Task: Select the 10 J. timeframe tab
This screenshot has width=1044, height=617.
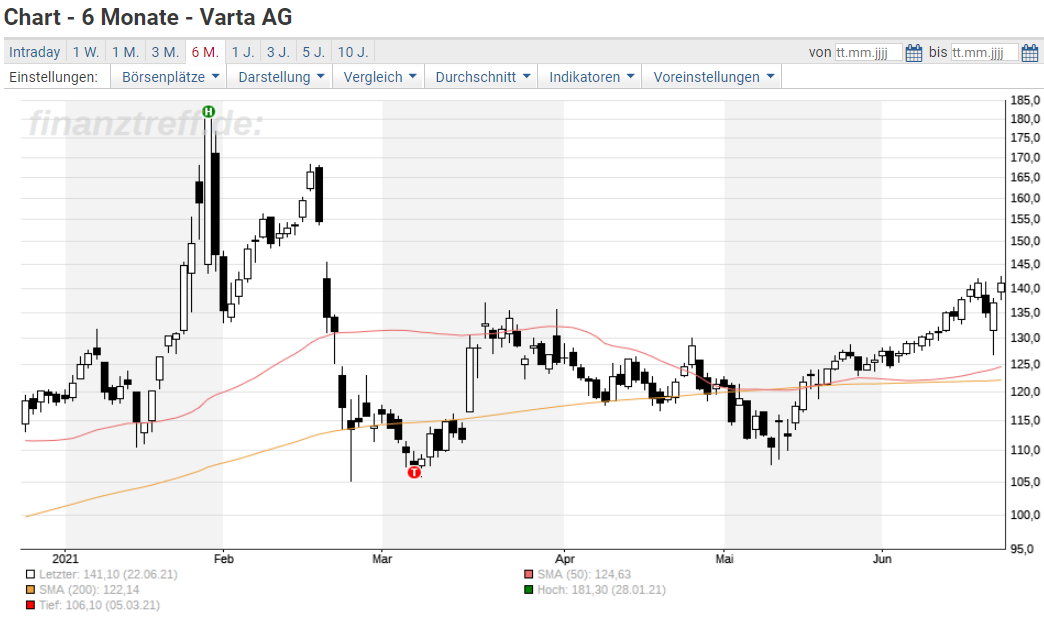Action: [353, 52]
